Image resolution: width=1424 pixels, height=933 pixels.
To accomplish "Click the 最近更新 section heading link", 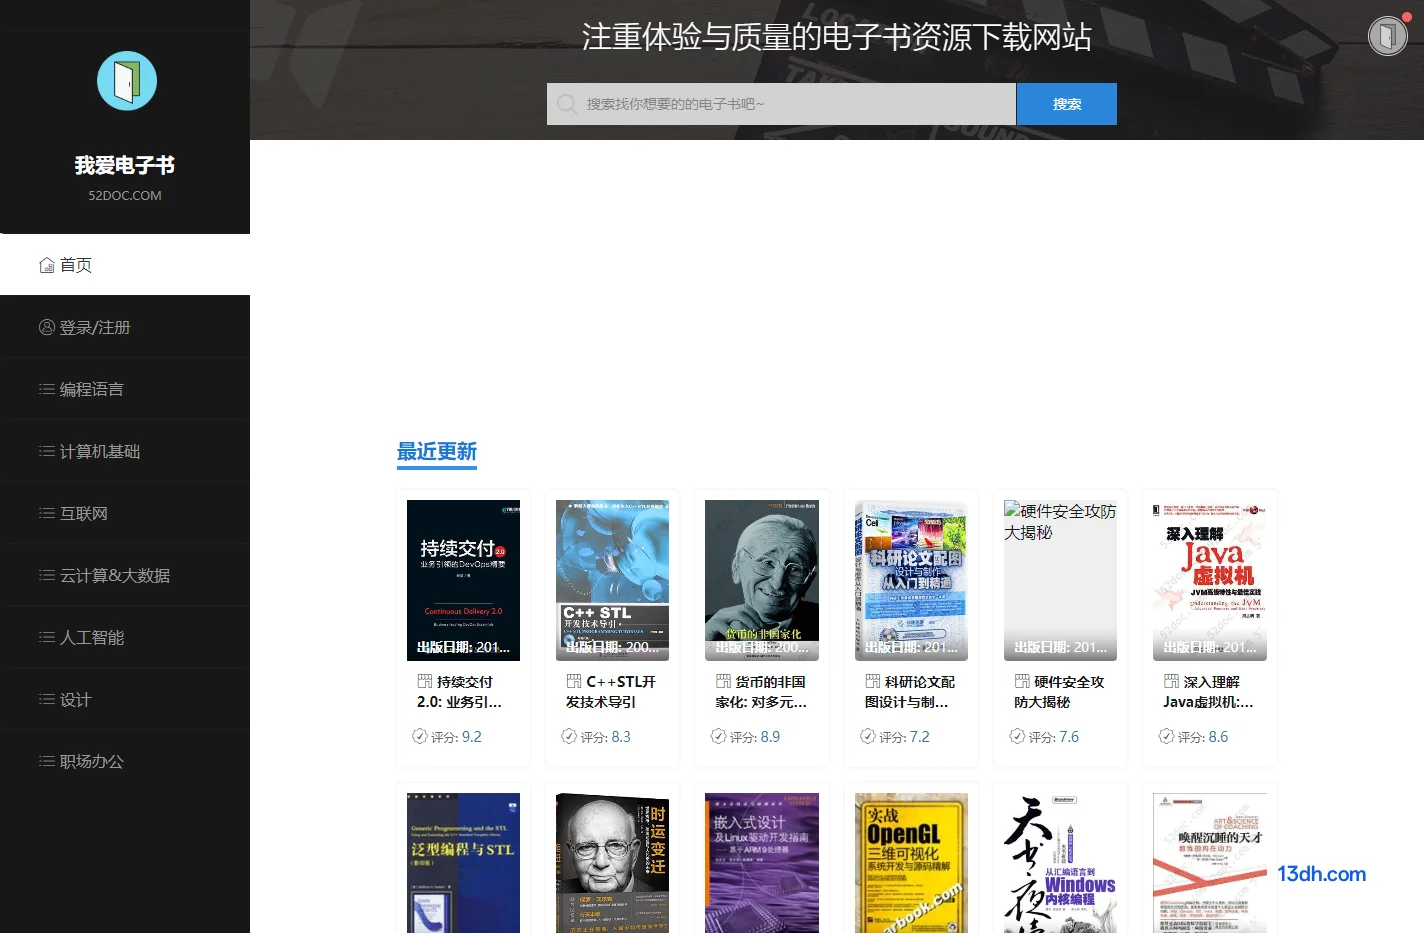I will pyautogui.click(x=437, y=451).
